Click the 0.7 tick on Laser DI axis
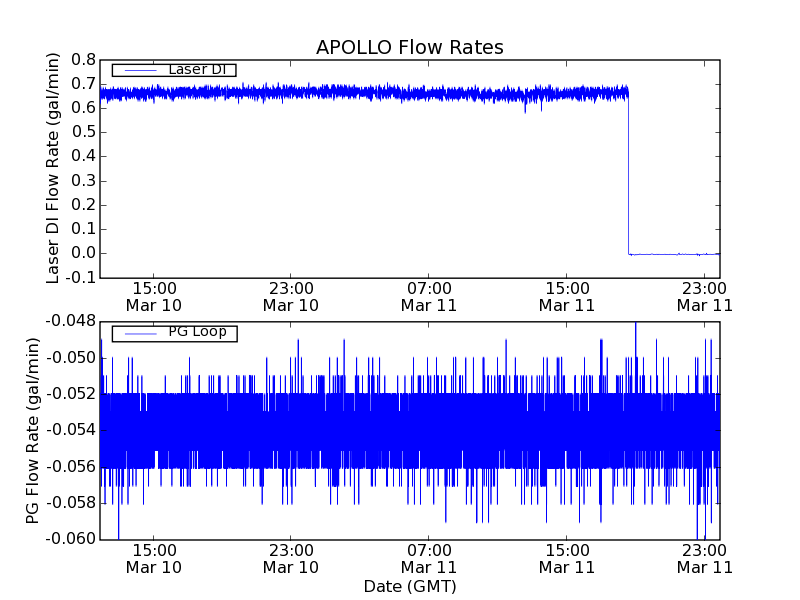Viewport: 800px width, 600px height. (84, 84)
